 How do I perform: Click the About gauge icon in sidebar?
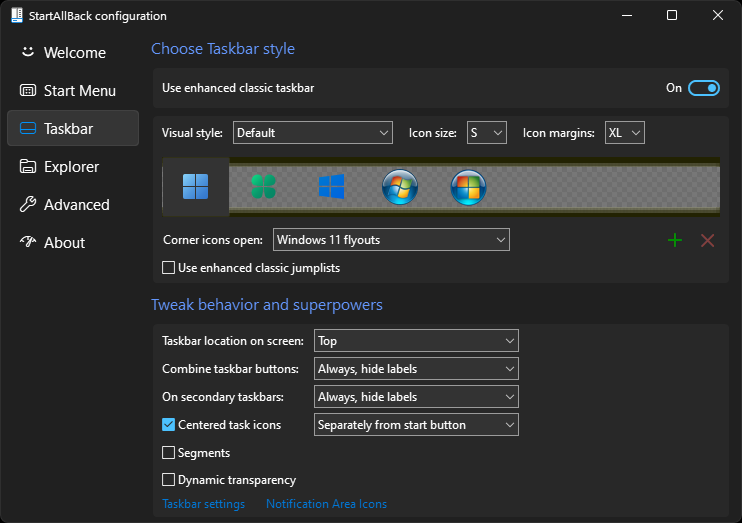[28, 242]
